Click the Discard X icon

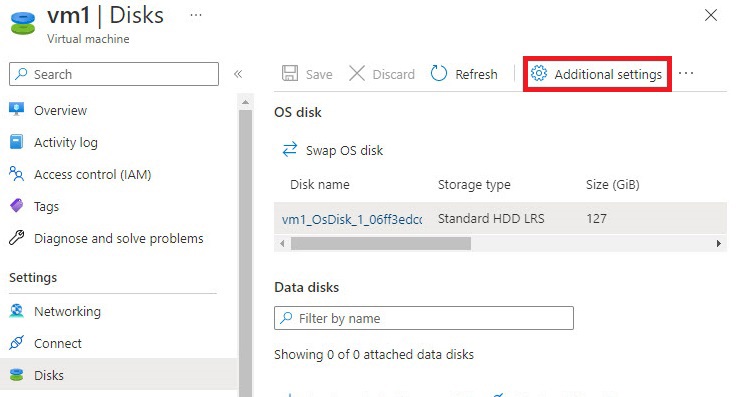[357, 74]
